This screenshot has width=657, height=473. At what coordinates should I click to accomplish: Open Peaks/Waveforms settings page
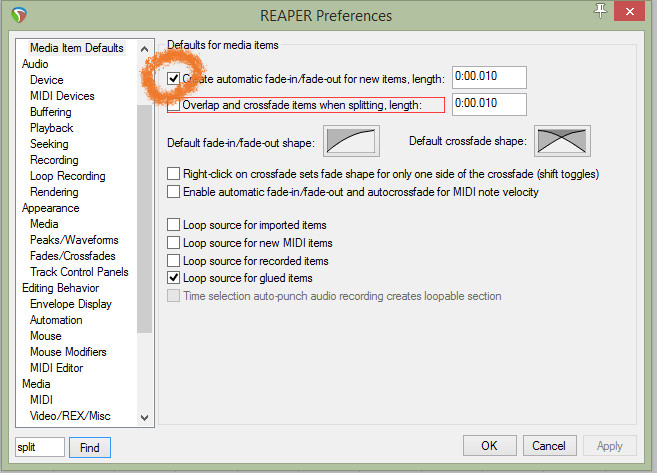click(x=74, y=240)
